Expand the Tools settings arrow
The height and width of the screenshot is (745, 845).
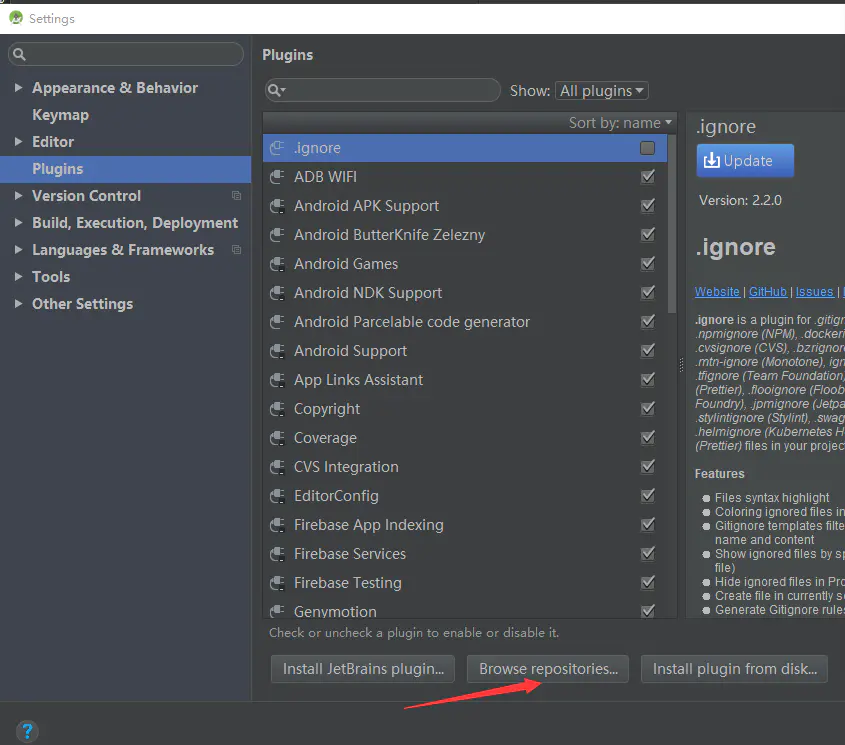[x=18, y=277]
